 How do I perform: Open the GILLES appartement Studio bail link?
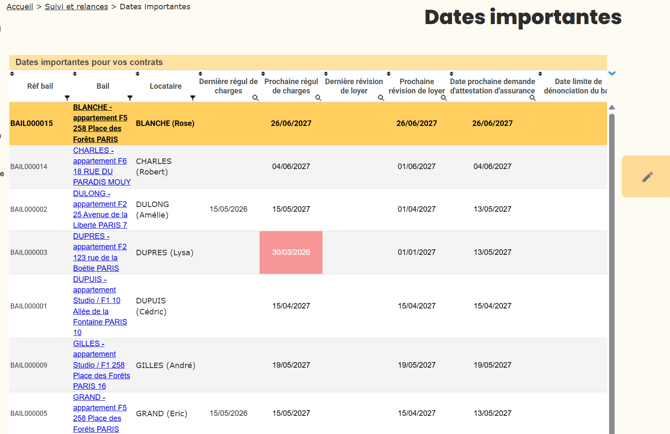(101, 365)
